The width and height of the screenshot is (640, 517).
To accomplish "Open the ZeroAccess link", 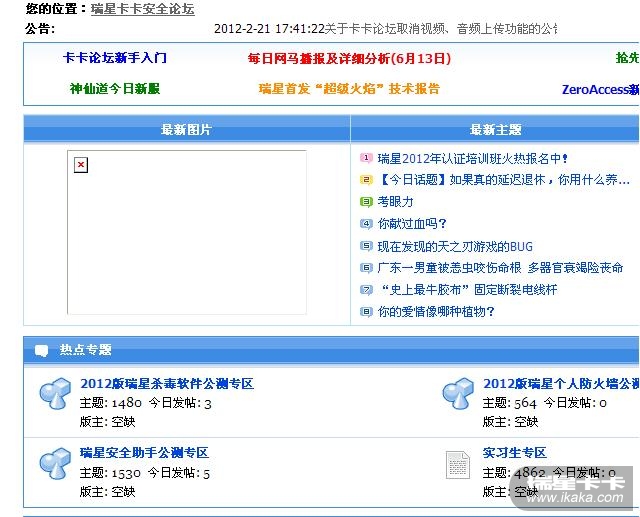I will coord(600,89).
